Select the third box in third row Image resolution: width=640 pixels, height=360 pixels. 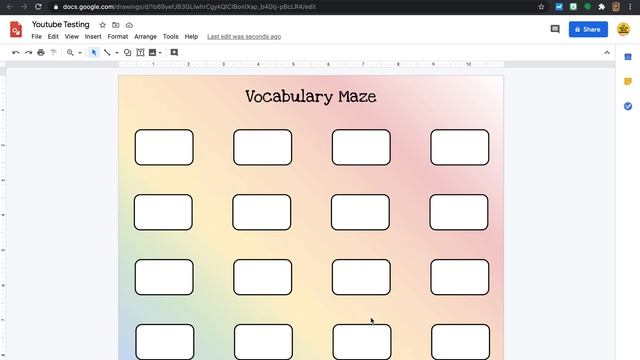[361, 277]
